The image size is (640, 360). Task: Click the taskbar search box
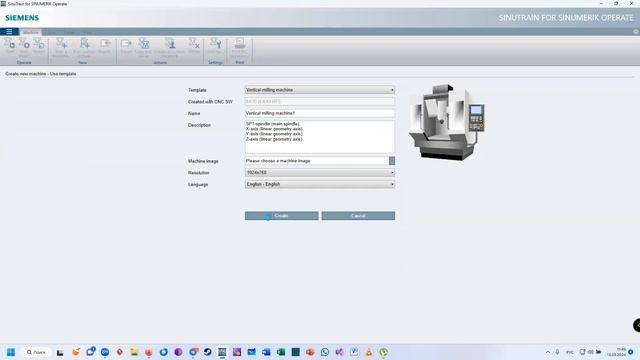click(36, 352)
